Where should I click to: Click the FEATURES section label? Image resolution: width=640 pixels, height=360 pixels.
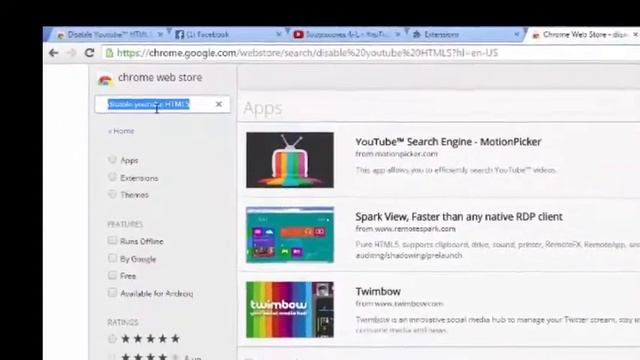click(x=125, y=224)
